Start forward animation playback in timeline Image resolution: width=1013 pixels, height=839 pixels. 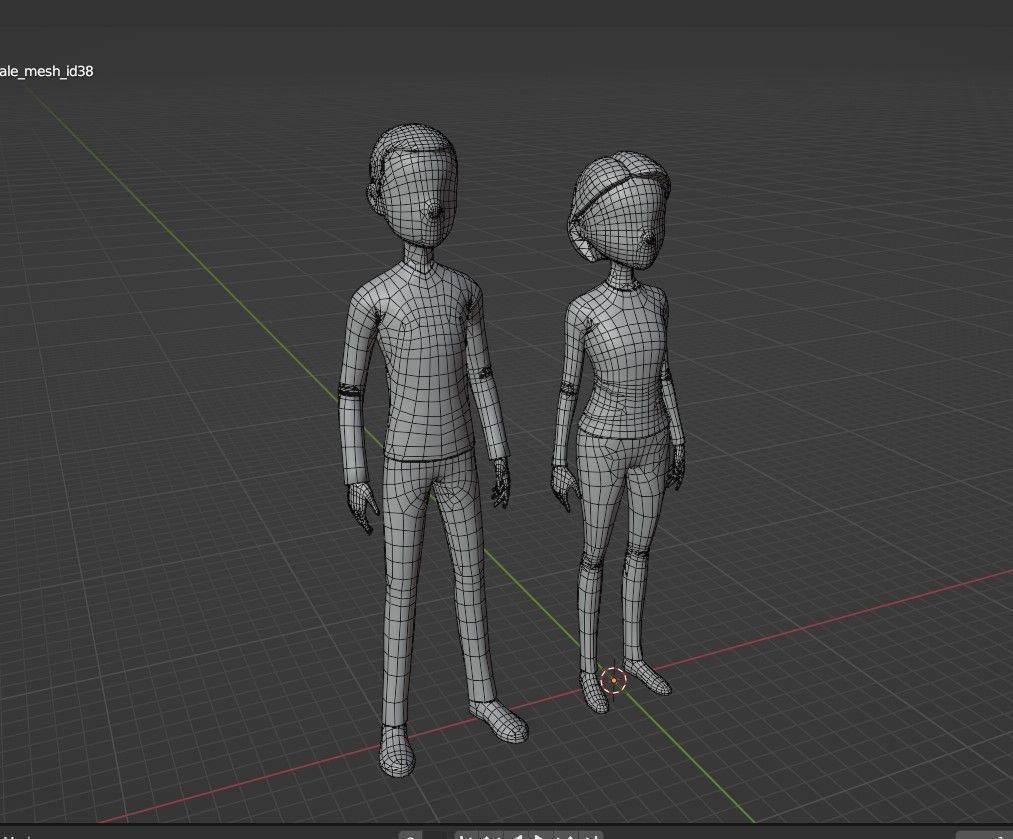tap(541, 835)
